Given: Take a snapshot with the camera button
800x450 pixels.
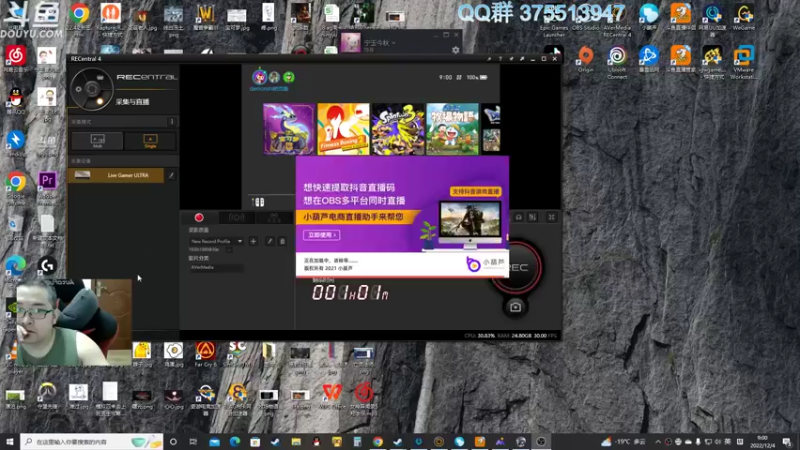Looking at the screenshot, I should [515, 307].
